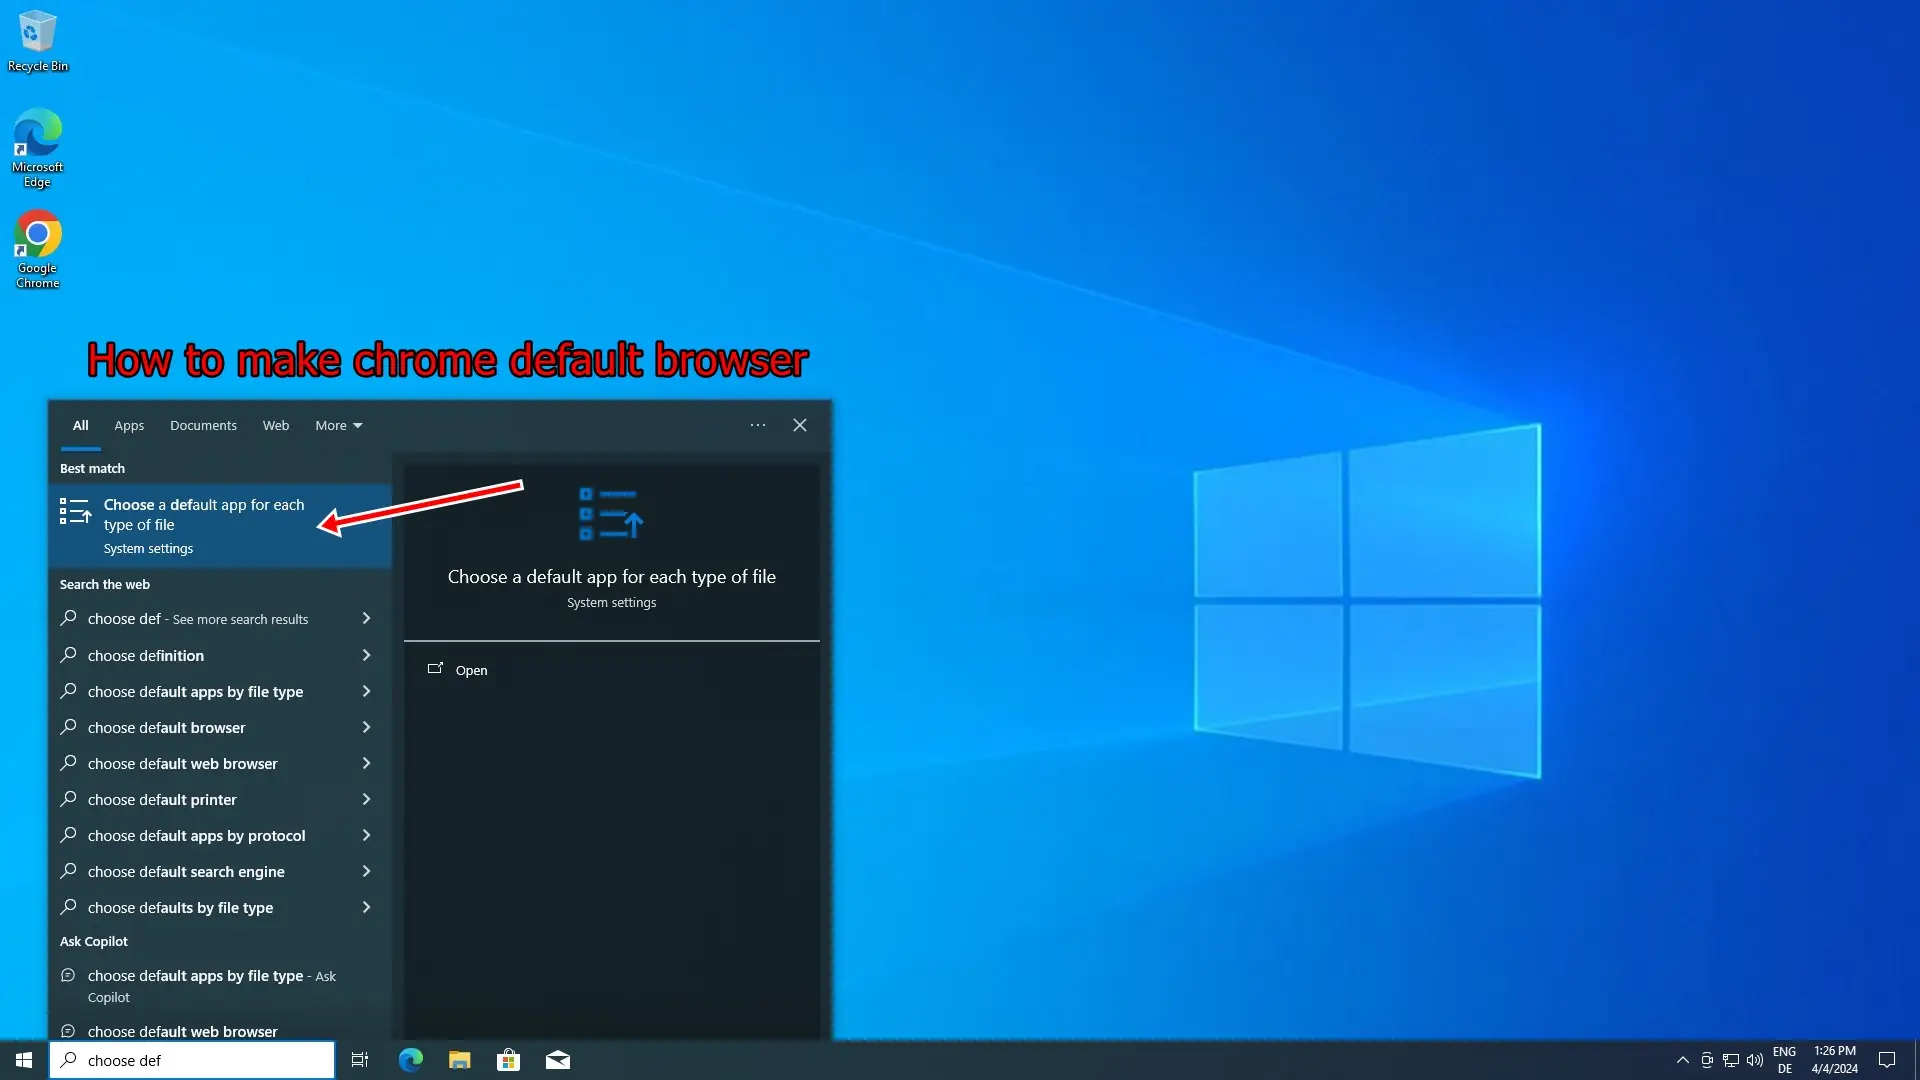Viewport: 1920px width, 1080px height.
Task: Expand chevron for 'choose defaults by file type'
Action: tap(366, 908)
